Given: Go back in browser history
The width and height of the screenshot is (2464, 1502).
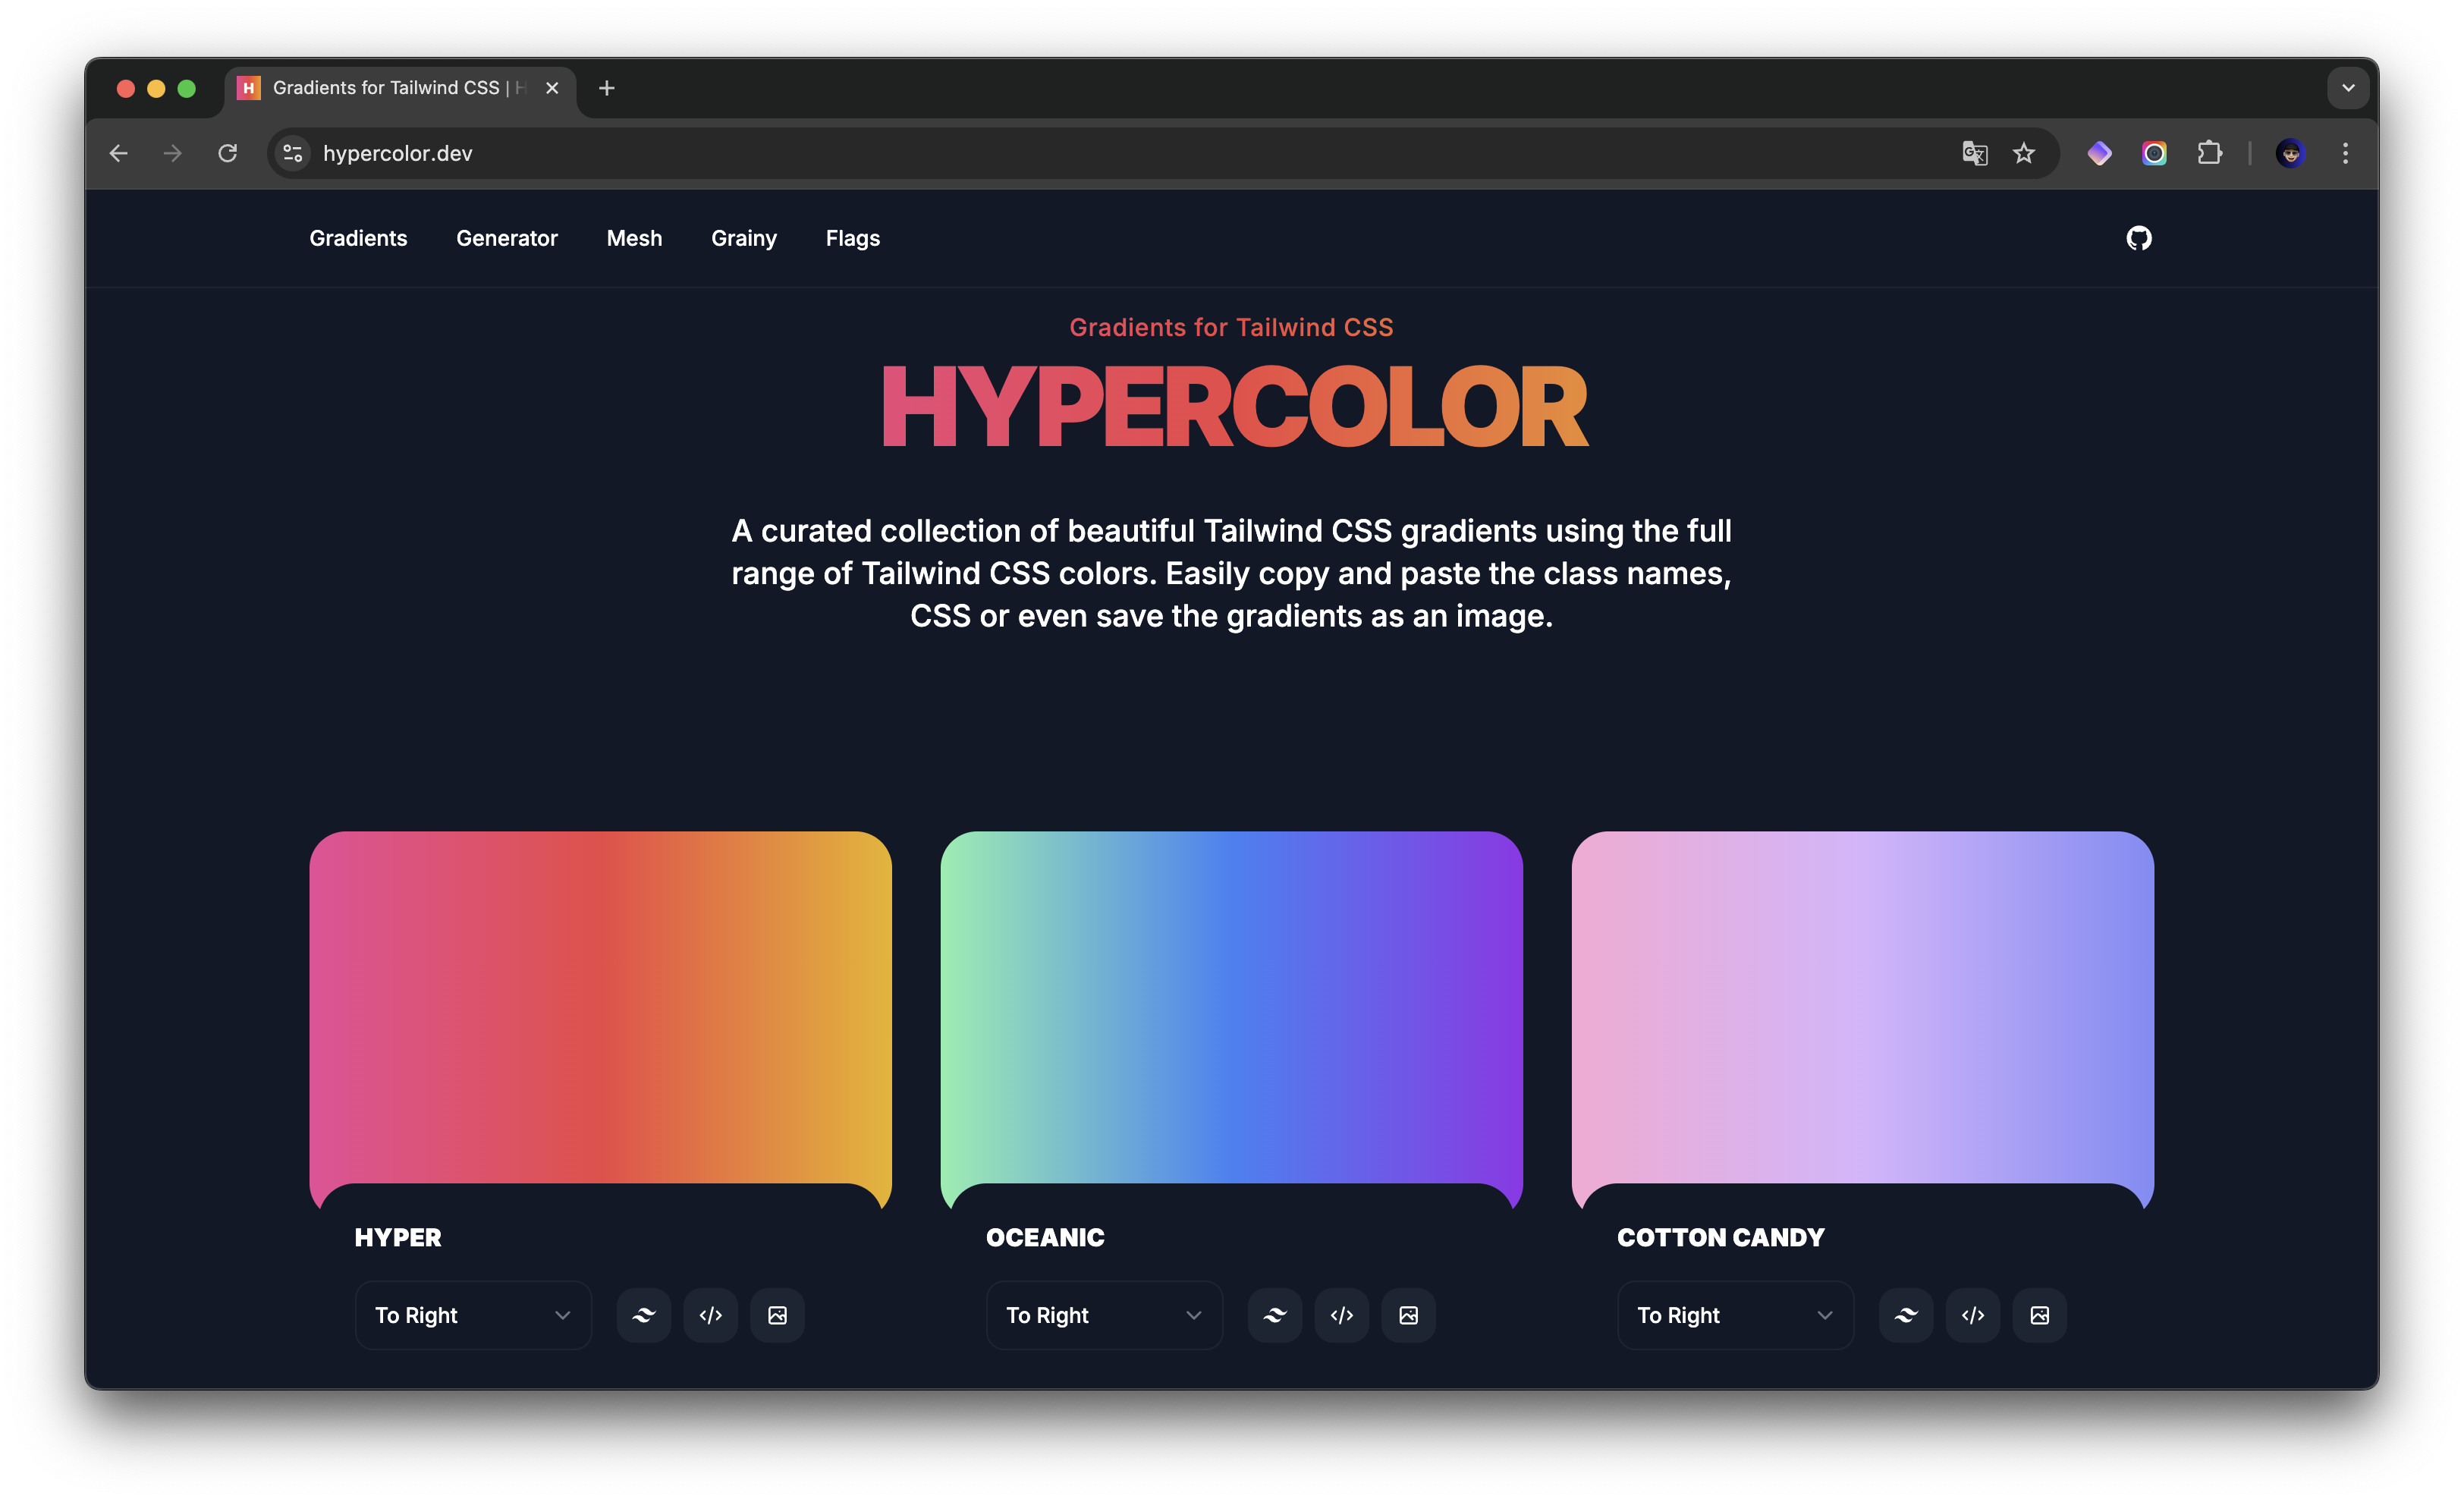Looking at the screenshot, I should pyautogui.click(x=119, y=153).
